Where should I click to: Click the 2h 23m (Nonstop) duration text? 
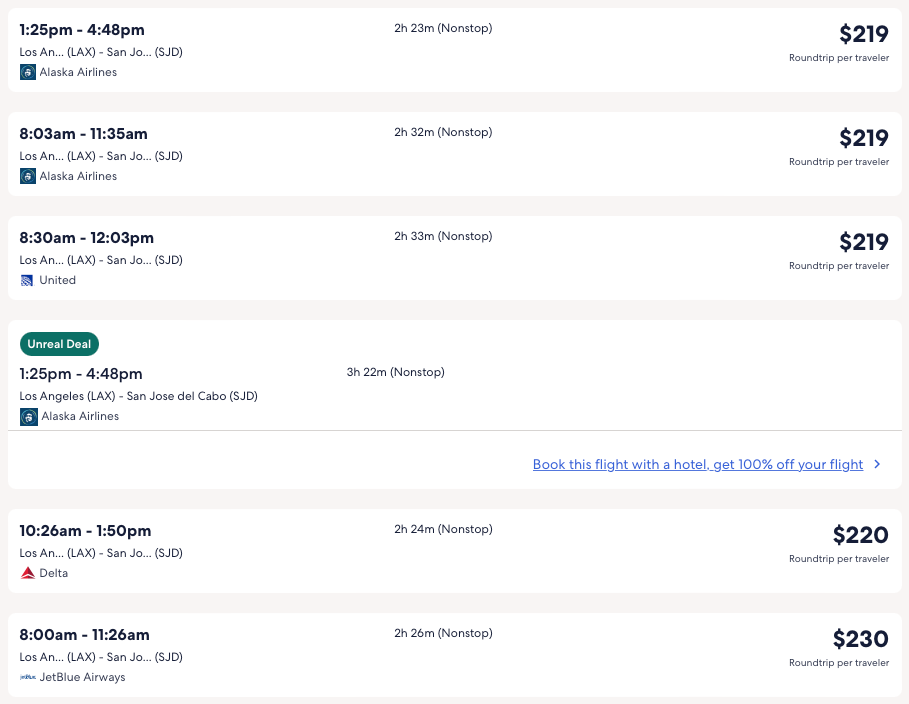[x=443, y=28]
